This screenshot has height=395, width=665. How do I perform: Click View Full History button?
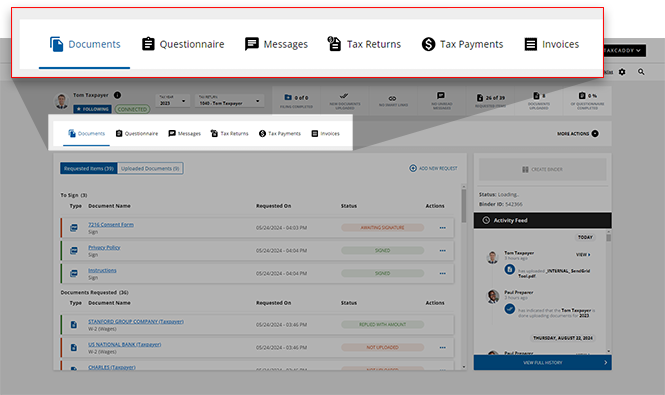542,363
